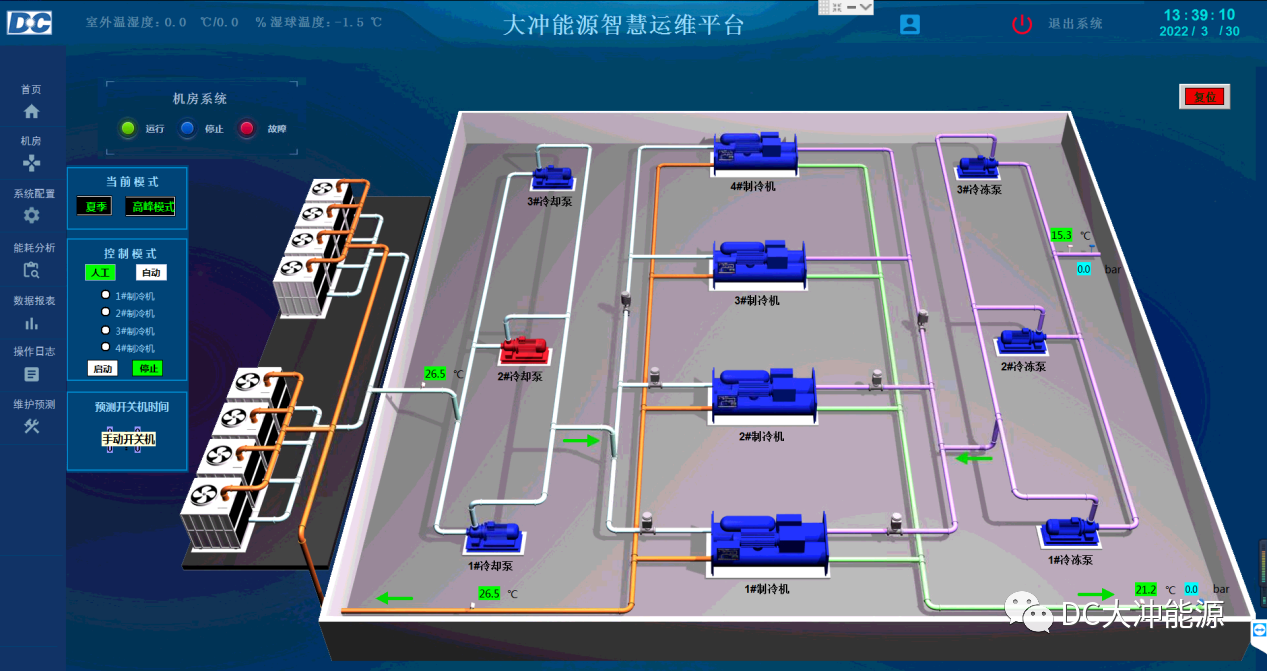Select the 1#冷冻泵 pump
This screenshot has width=1267, height=671.
1072,531
